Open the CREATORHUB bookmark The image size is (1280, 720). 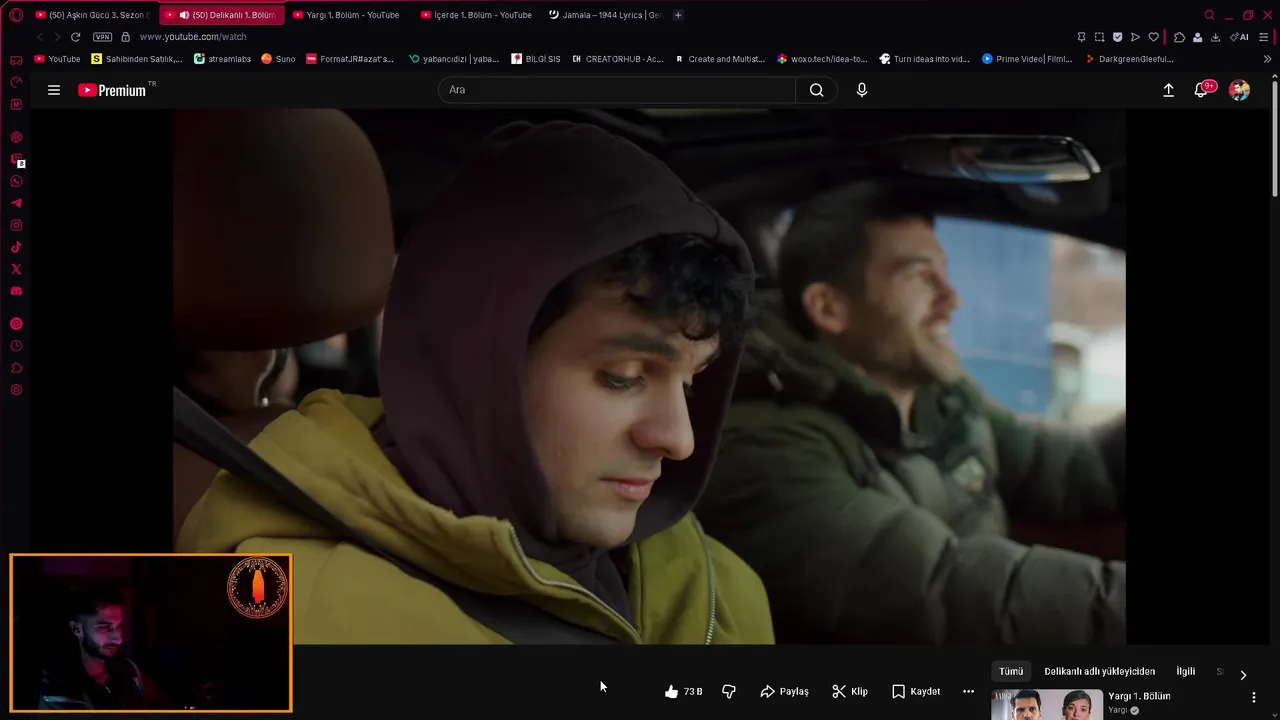point(618,59)
